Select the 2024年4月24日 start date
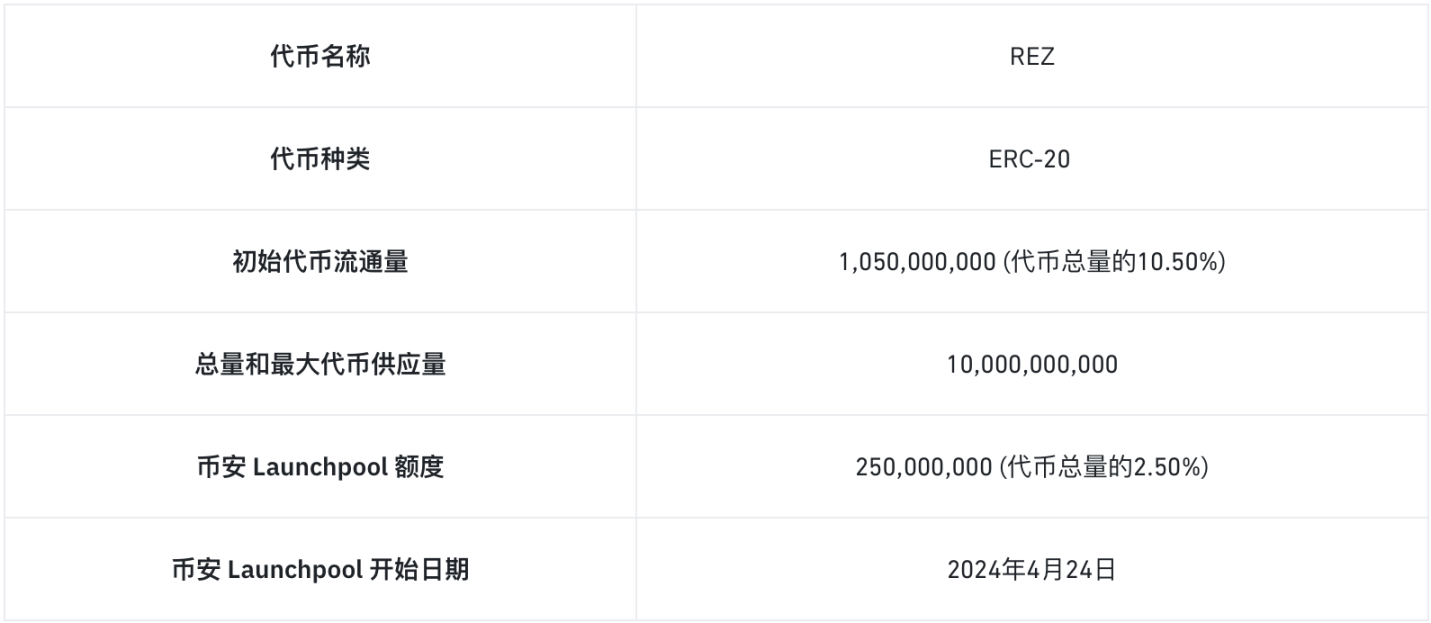Screen dimensions: 1431x623 tap(1032, 570)
